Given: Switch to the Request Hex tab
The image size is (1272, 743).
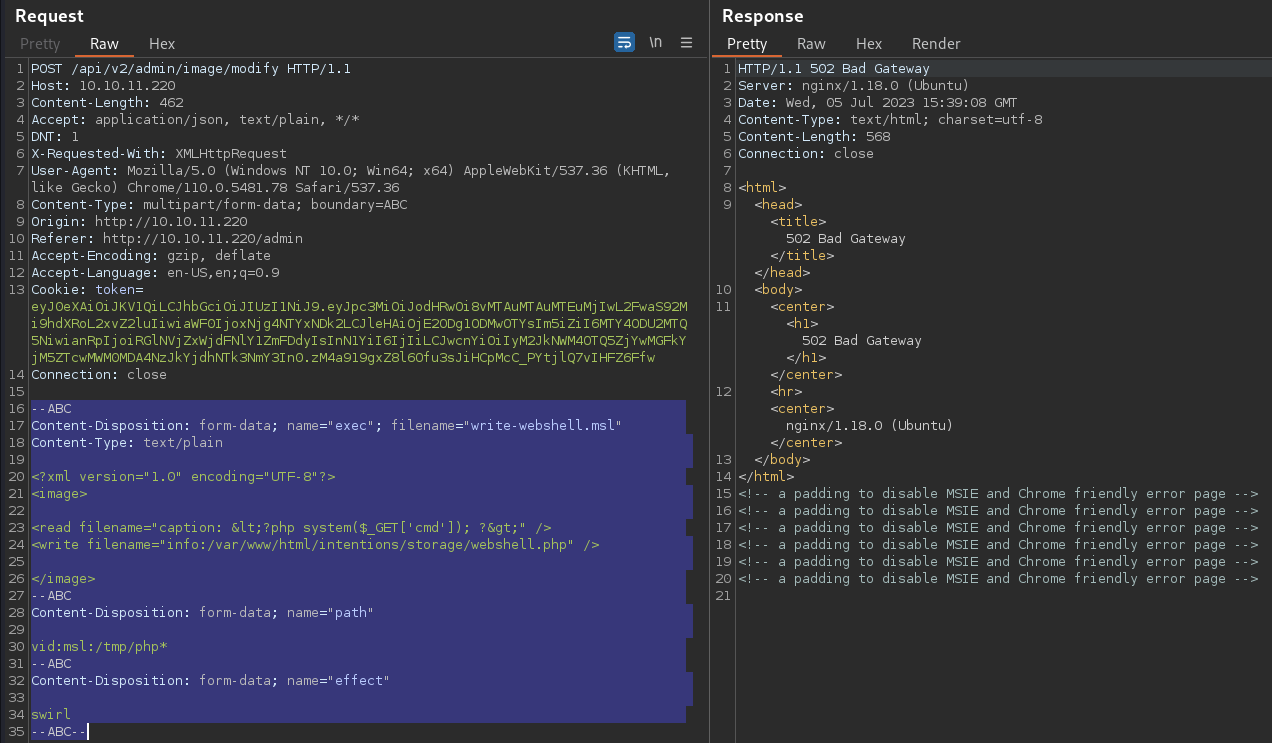Looking at the screenshot, I should coord(162,44).
